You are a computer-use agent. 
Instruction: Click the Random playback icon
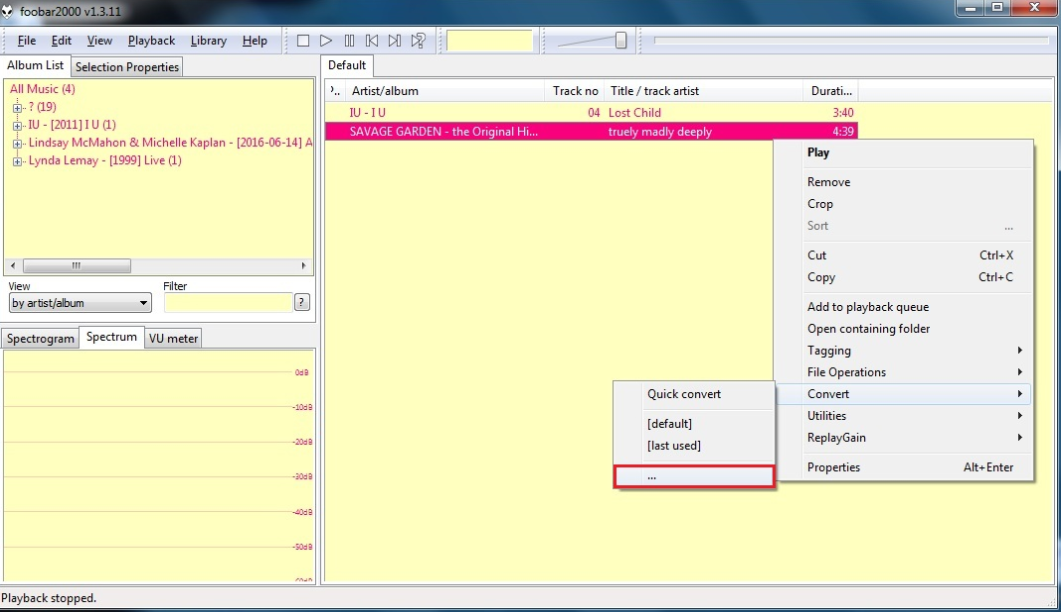click(419, 41)
